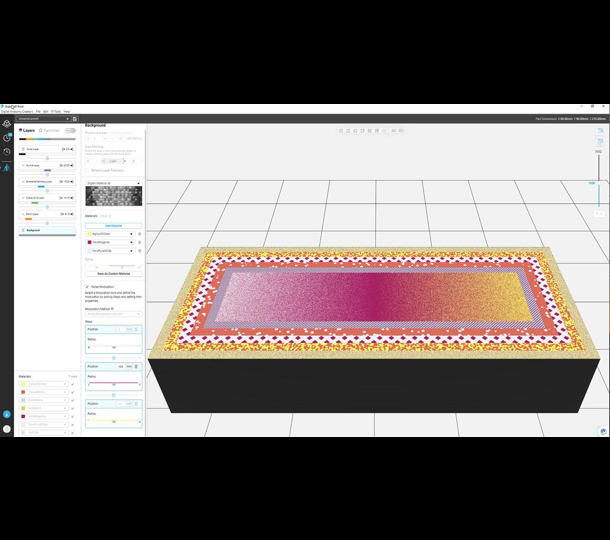This screenshot has width=610, height=540.
Task: Toggle the Noise Modulation checkbox
Action: tap(87, 286)
